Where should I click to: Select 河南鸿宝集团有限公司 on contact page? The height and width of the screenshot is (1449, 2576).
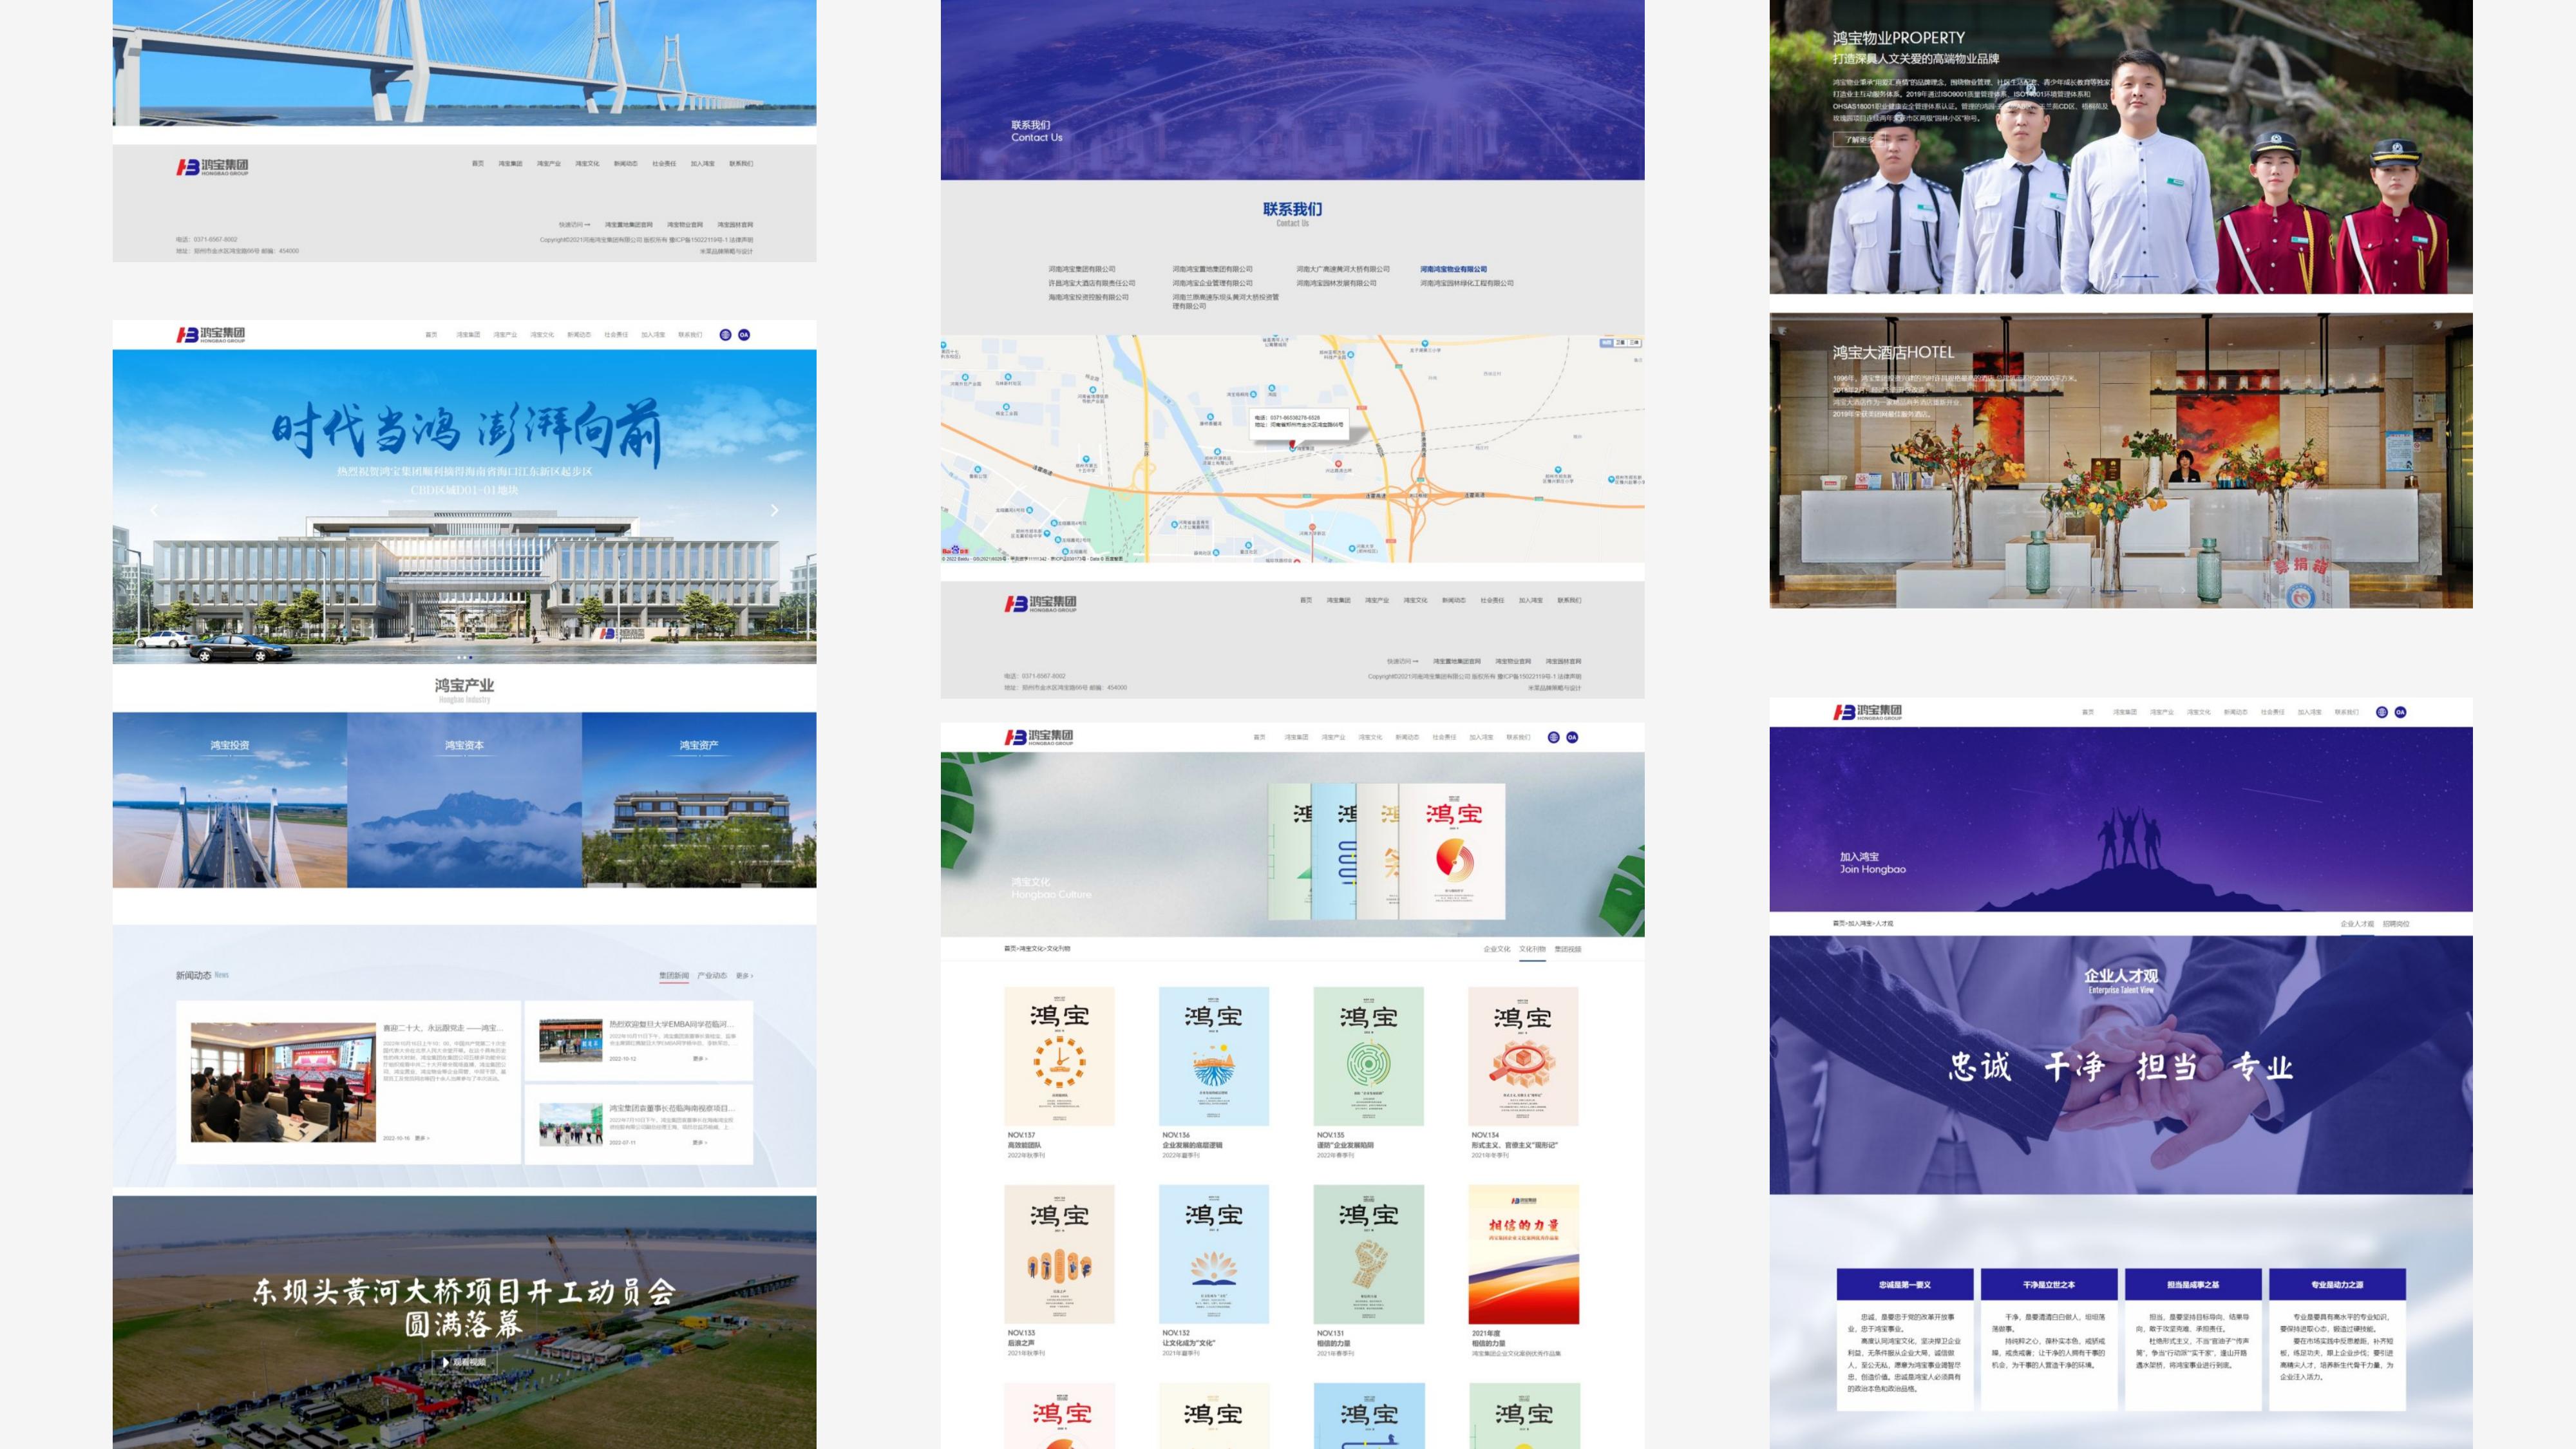(x=1082, y=269)
